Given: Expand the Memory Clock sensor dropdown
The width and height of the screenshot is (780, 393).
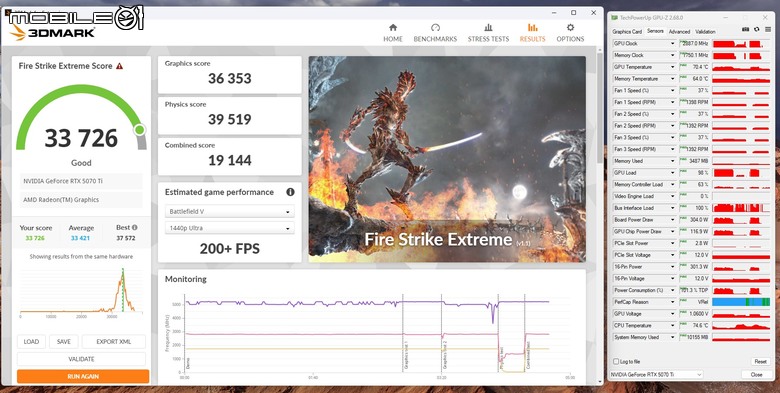Looking at the screenshot, I should pyautogui.click(x=673, y=55).
